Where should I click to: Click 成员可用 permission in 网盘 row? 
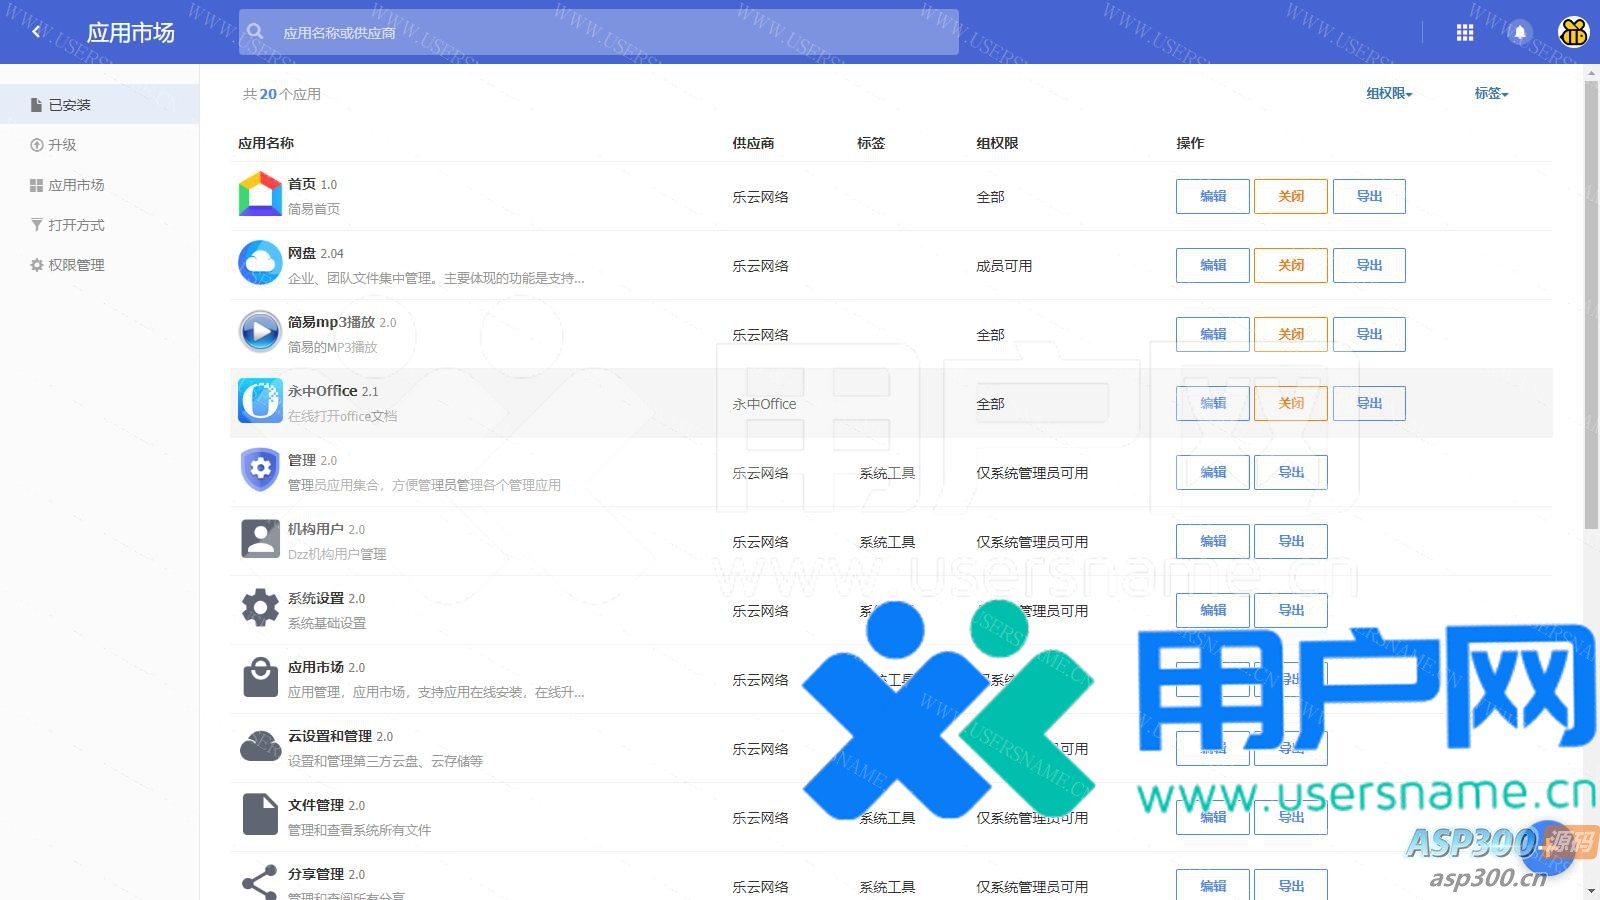click(x=1004, y=266)
